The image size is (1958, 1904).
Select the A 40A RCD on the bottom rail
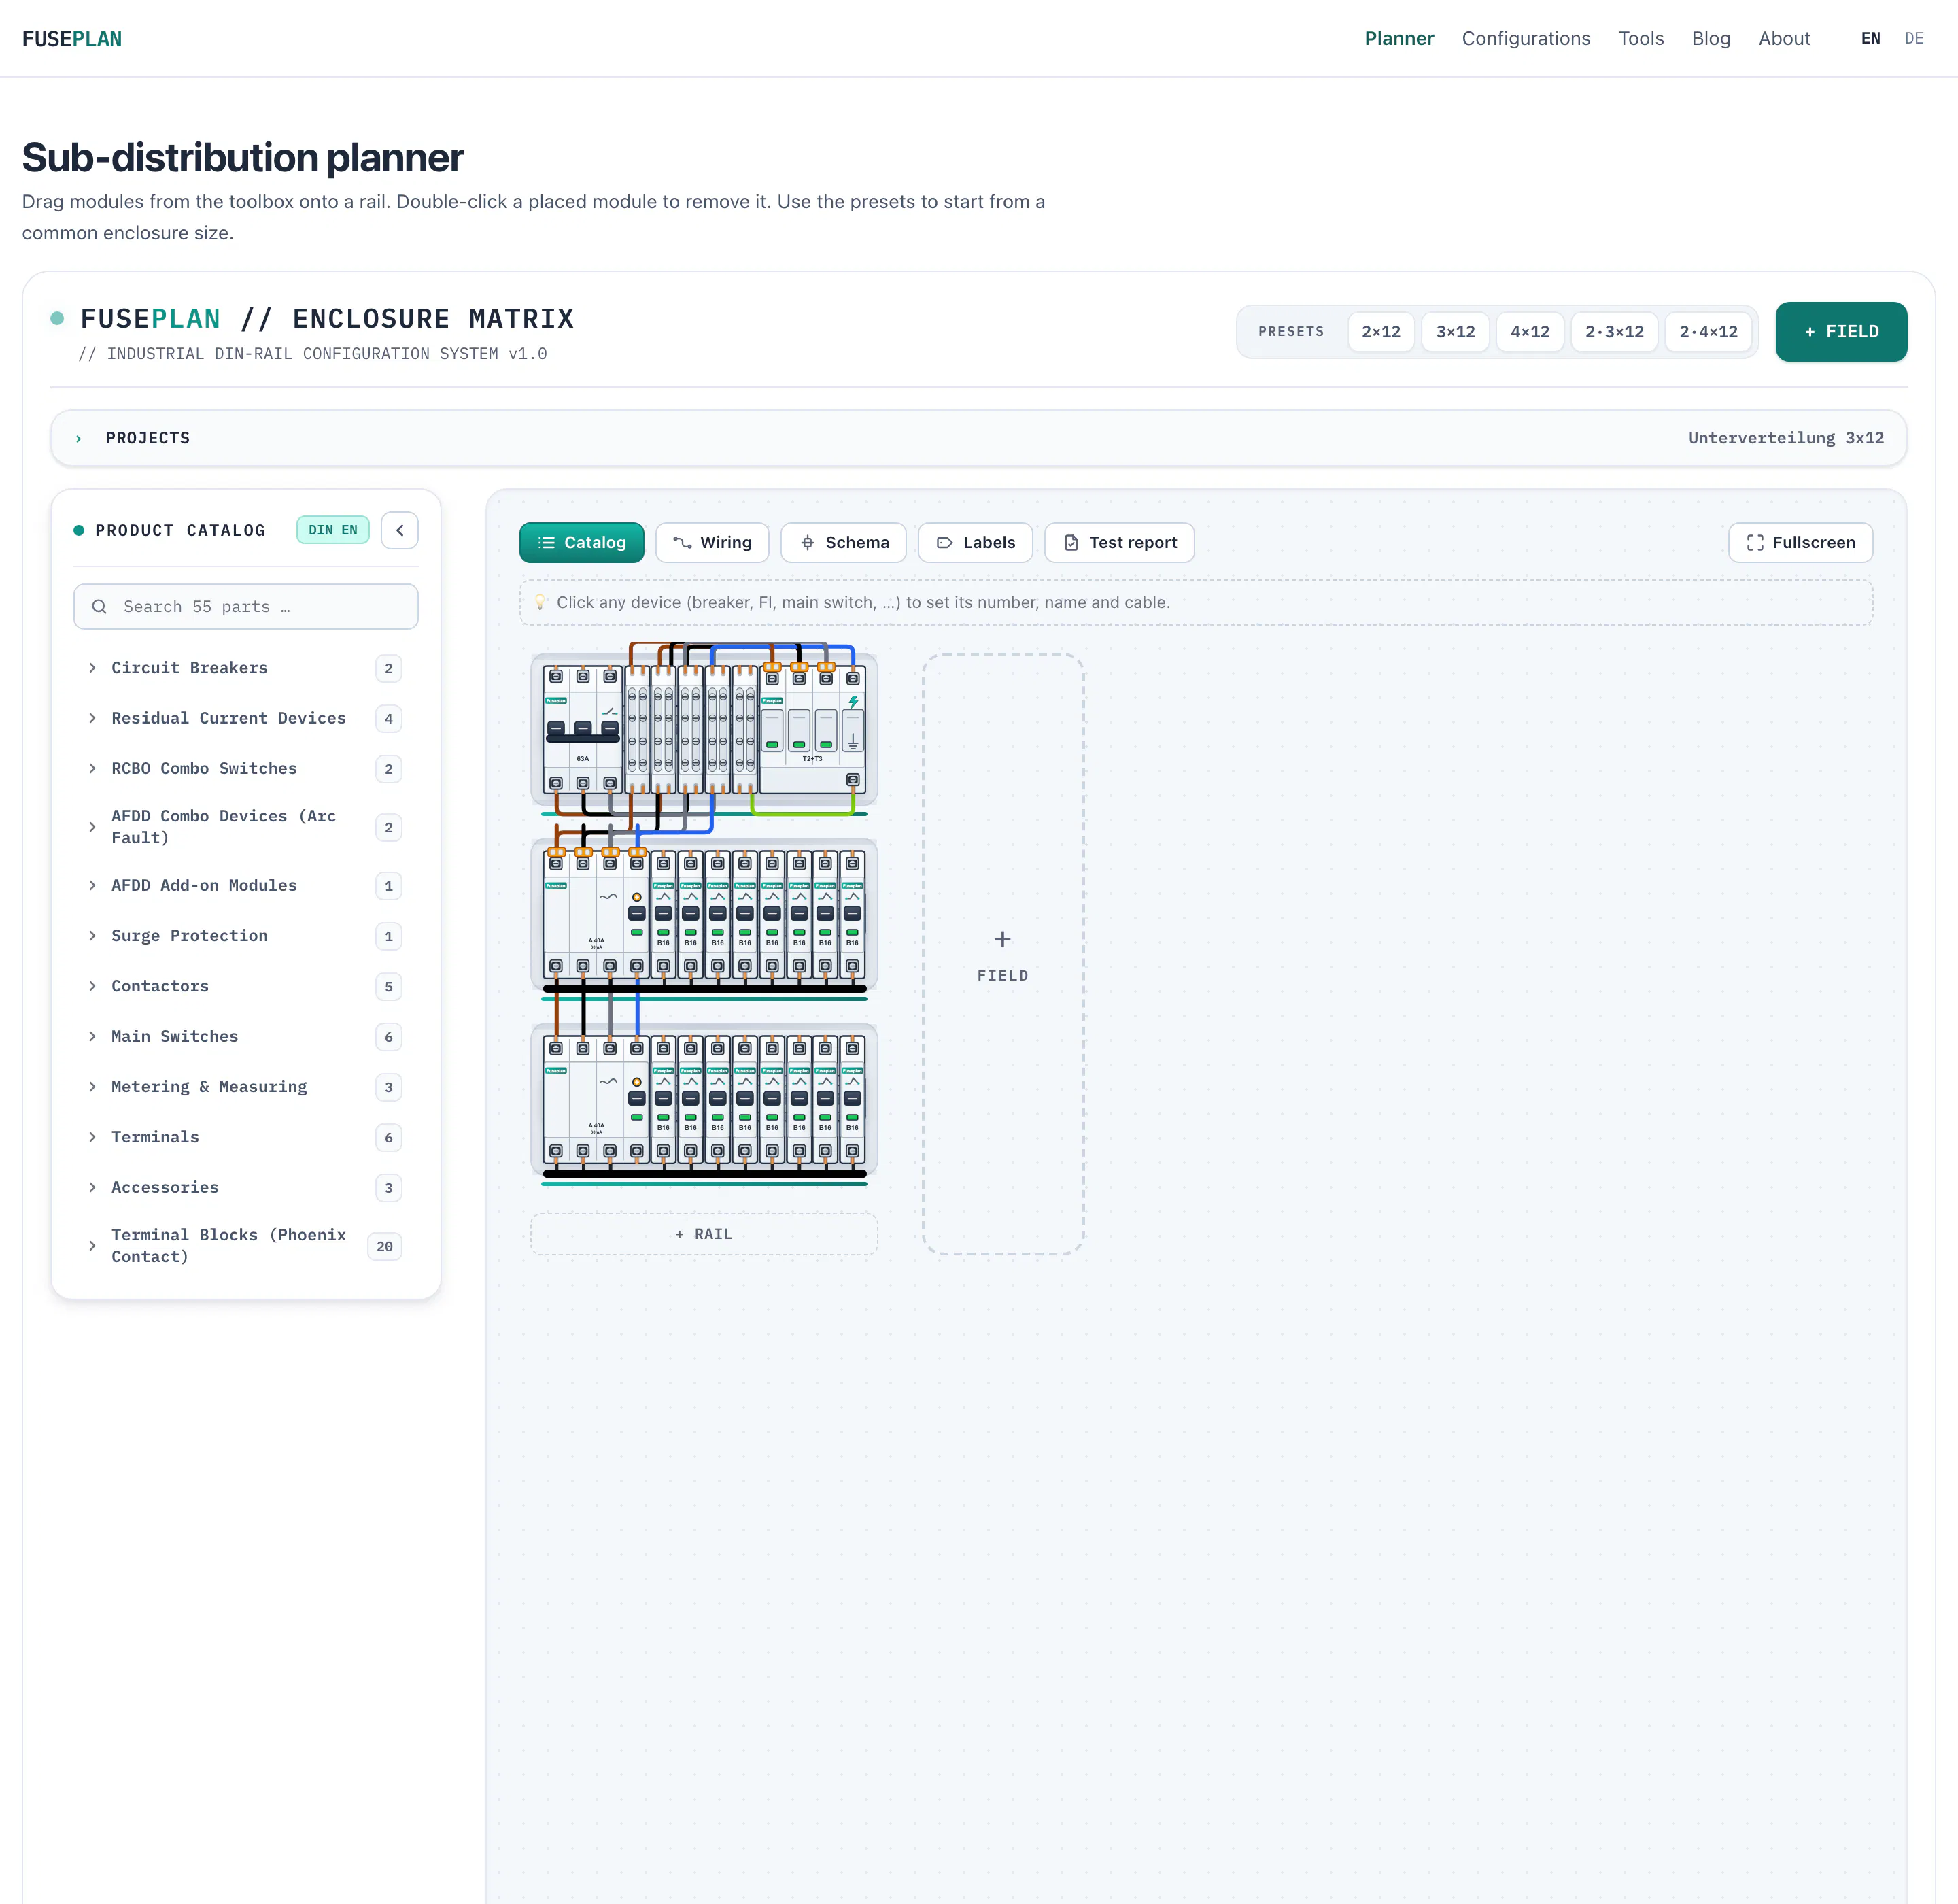[x=596, y=1099]
